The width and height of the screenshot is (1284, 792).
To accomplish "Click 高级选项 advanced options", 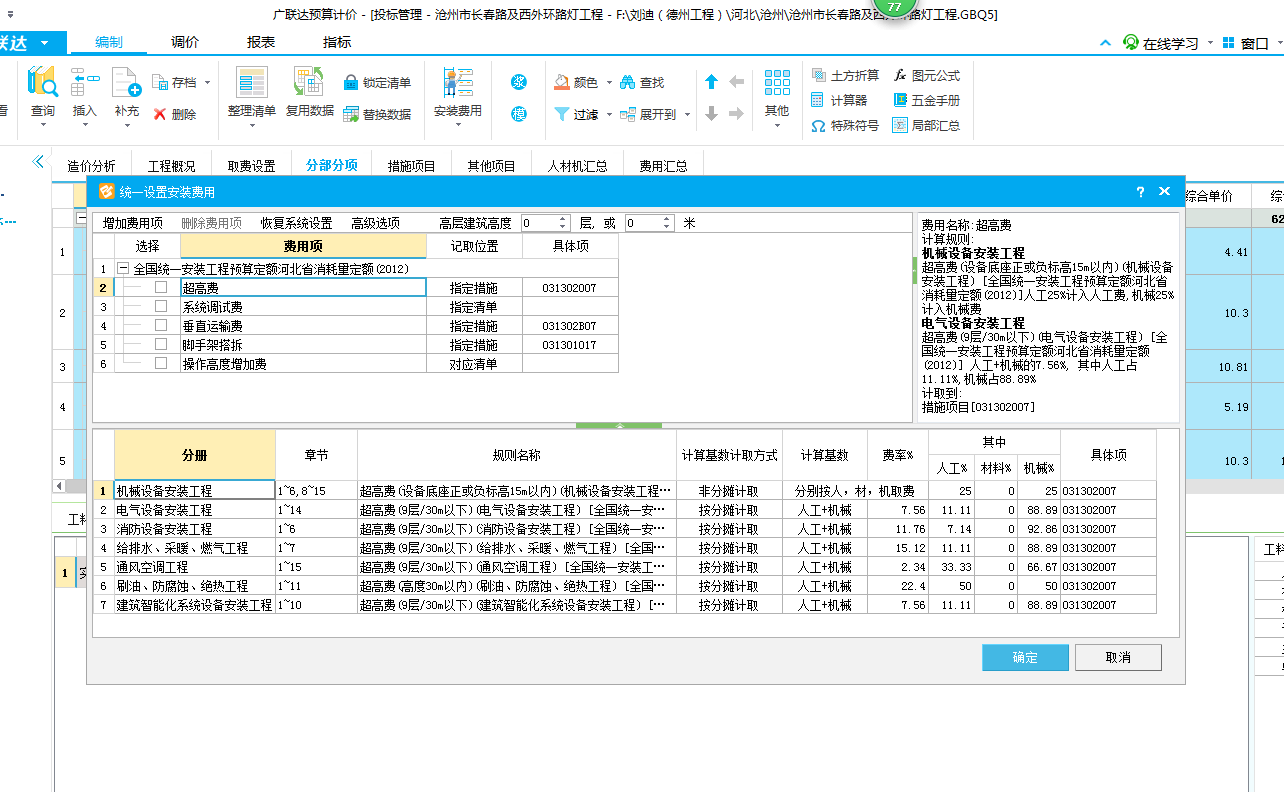I will pos(375,223).
